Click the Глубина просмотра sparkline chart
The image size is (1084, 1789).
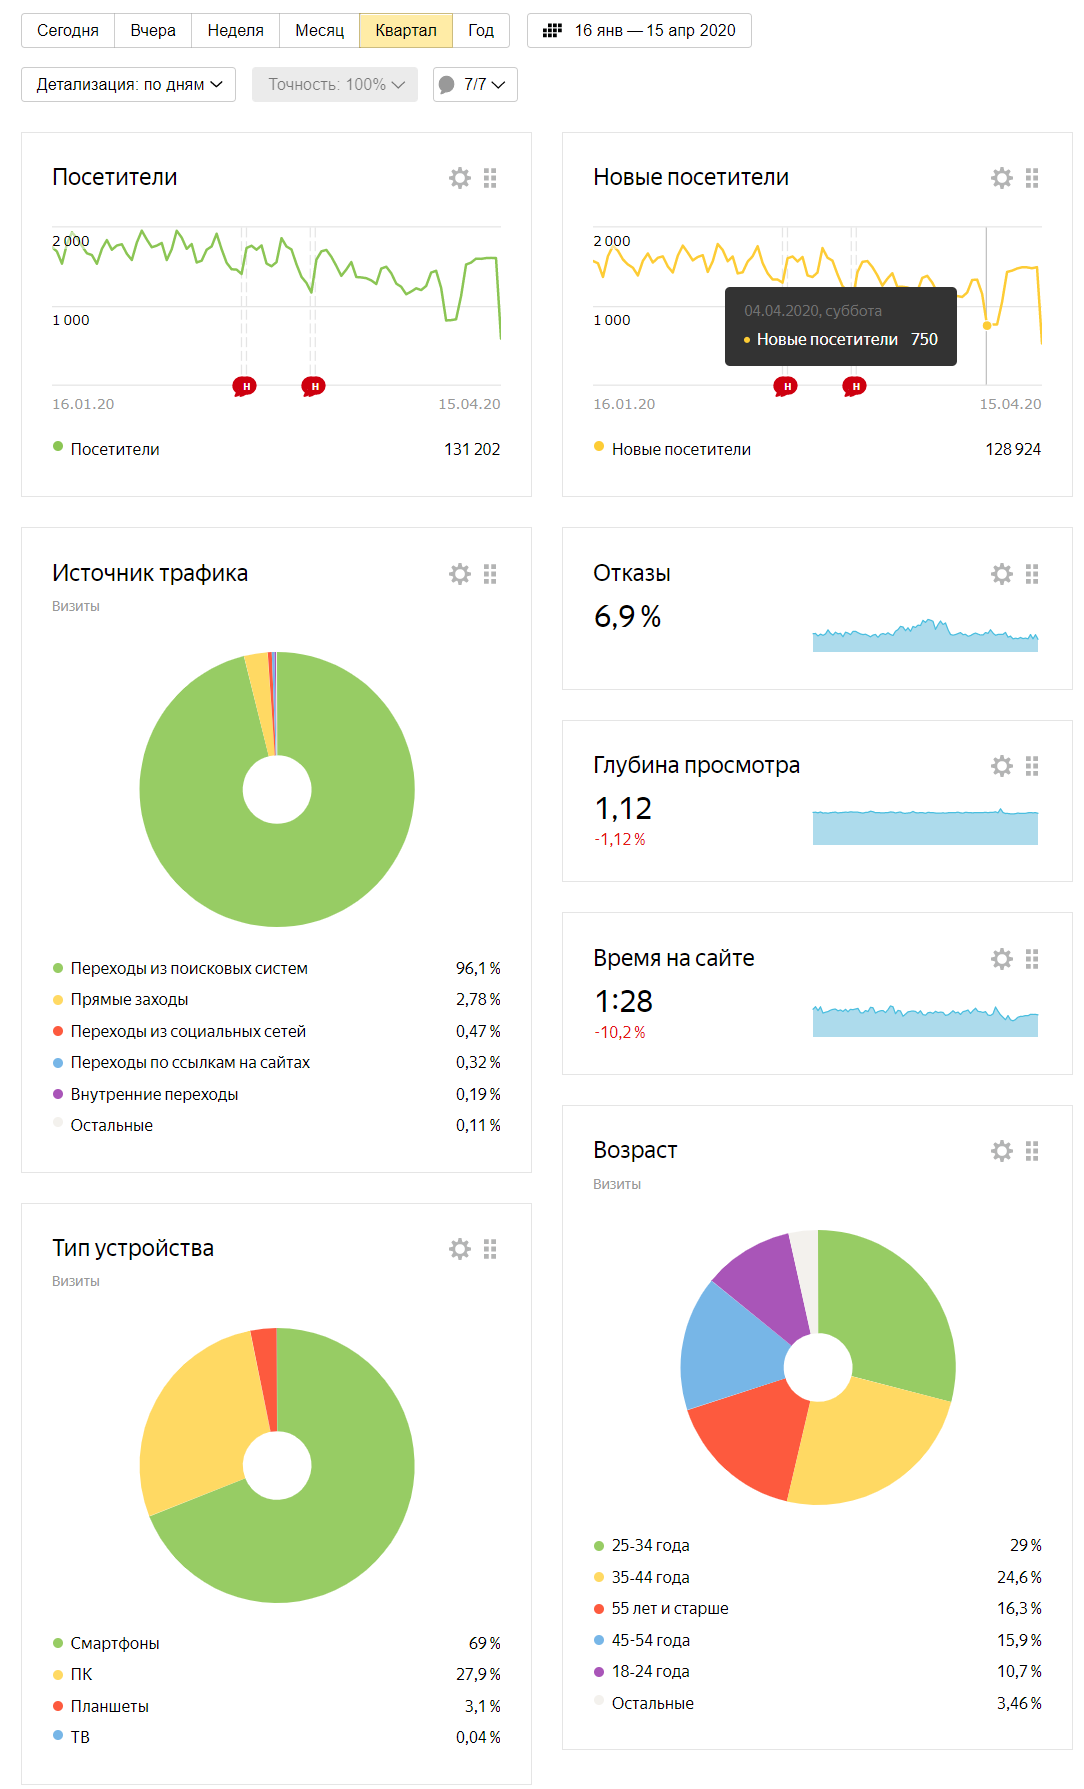[925, 827]
